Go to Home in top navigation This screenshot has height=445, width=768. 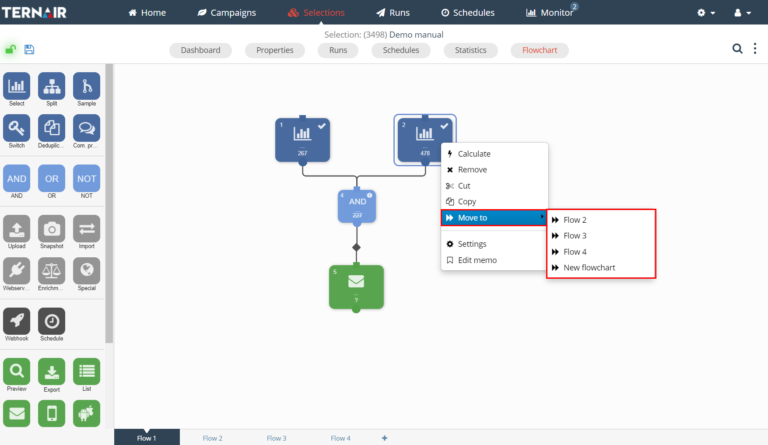pos(147,13)
